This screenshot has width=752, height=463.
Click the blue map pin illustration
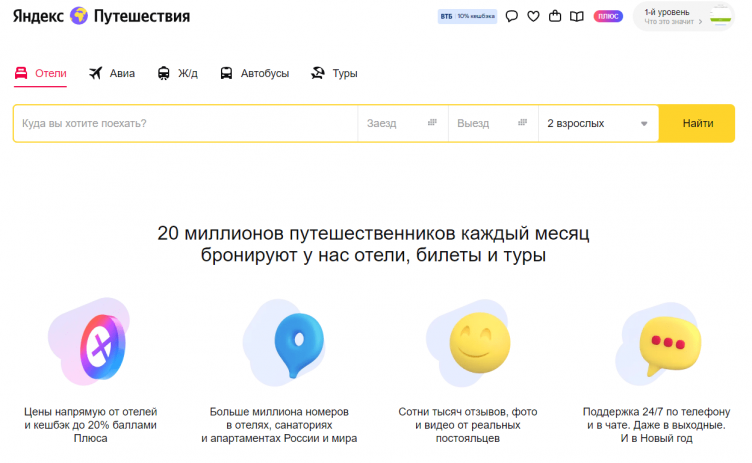(x=299, y=344)
